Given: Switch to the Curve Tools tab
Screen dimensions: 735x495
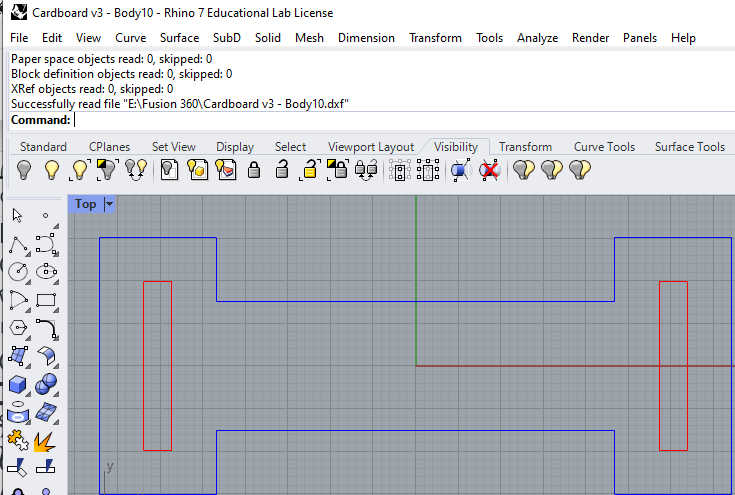Looking at the screenshot, I should point(604,147).
